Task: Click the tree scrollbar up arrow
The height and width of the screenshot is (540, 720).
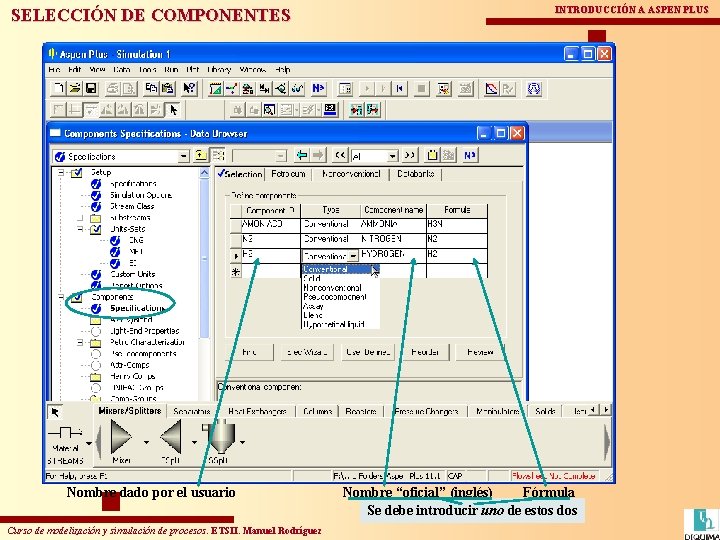Action: (204, 173)
